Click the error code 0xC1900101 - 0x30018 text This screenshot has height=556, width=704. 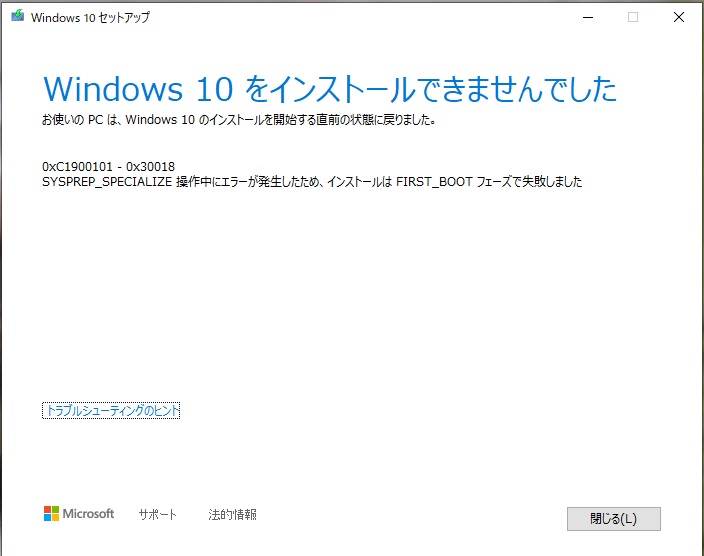pyautogui.click(x=109, y=167)
